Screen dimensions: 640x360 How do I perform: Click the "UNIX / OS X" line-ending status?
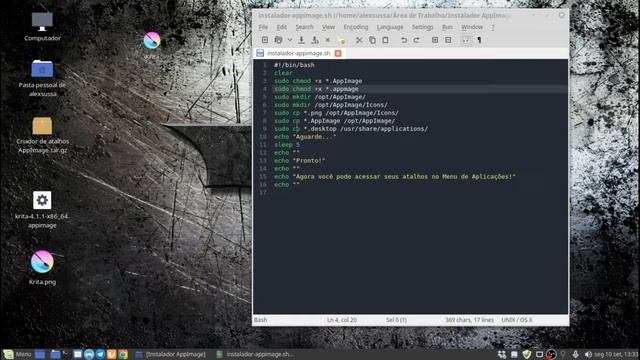pos(517,320)
